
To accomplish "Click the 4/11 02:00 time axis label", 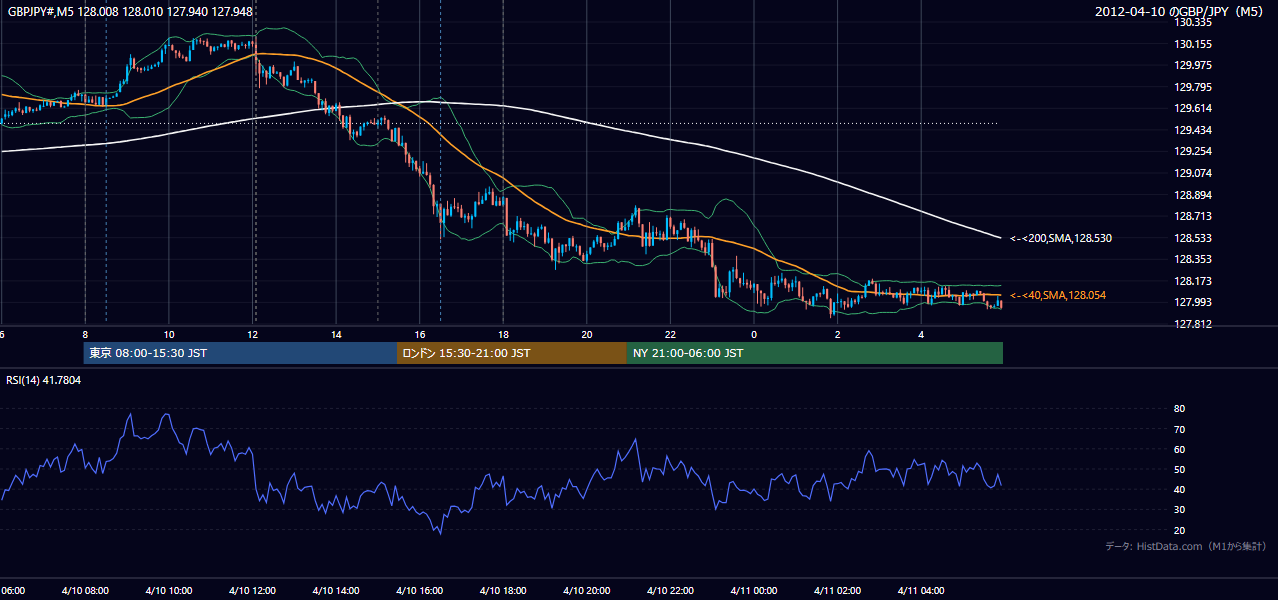I will pos(836,591).
